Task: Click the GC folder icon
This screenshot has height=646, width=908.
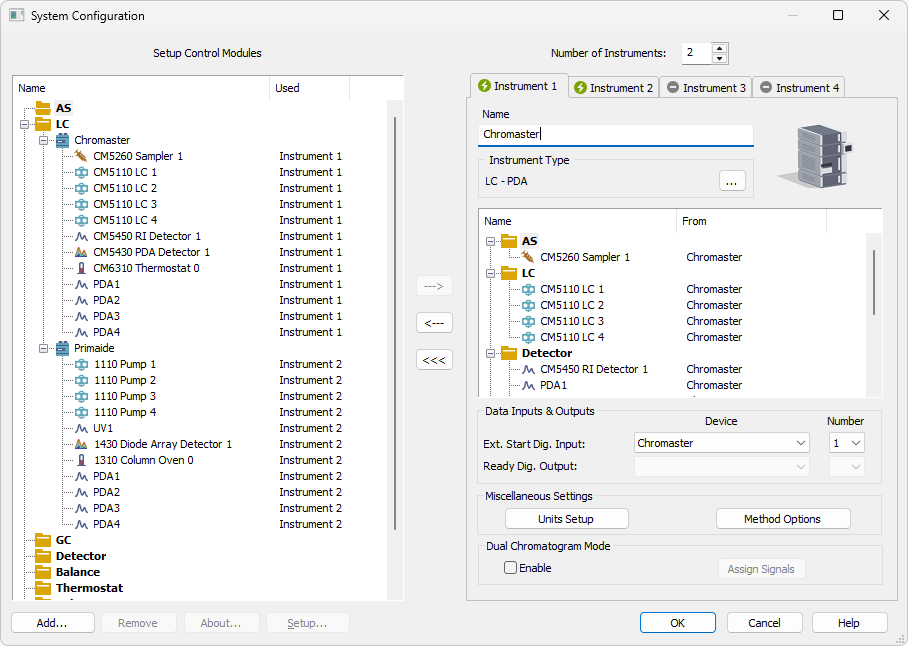Action: coord(42,540)
